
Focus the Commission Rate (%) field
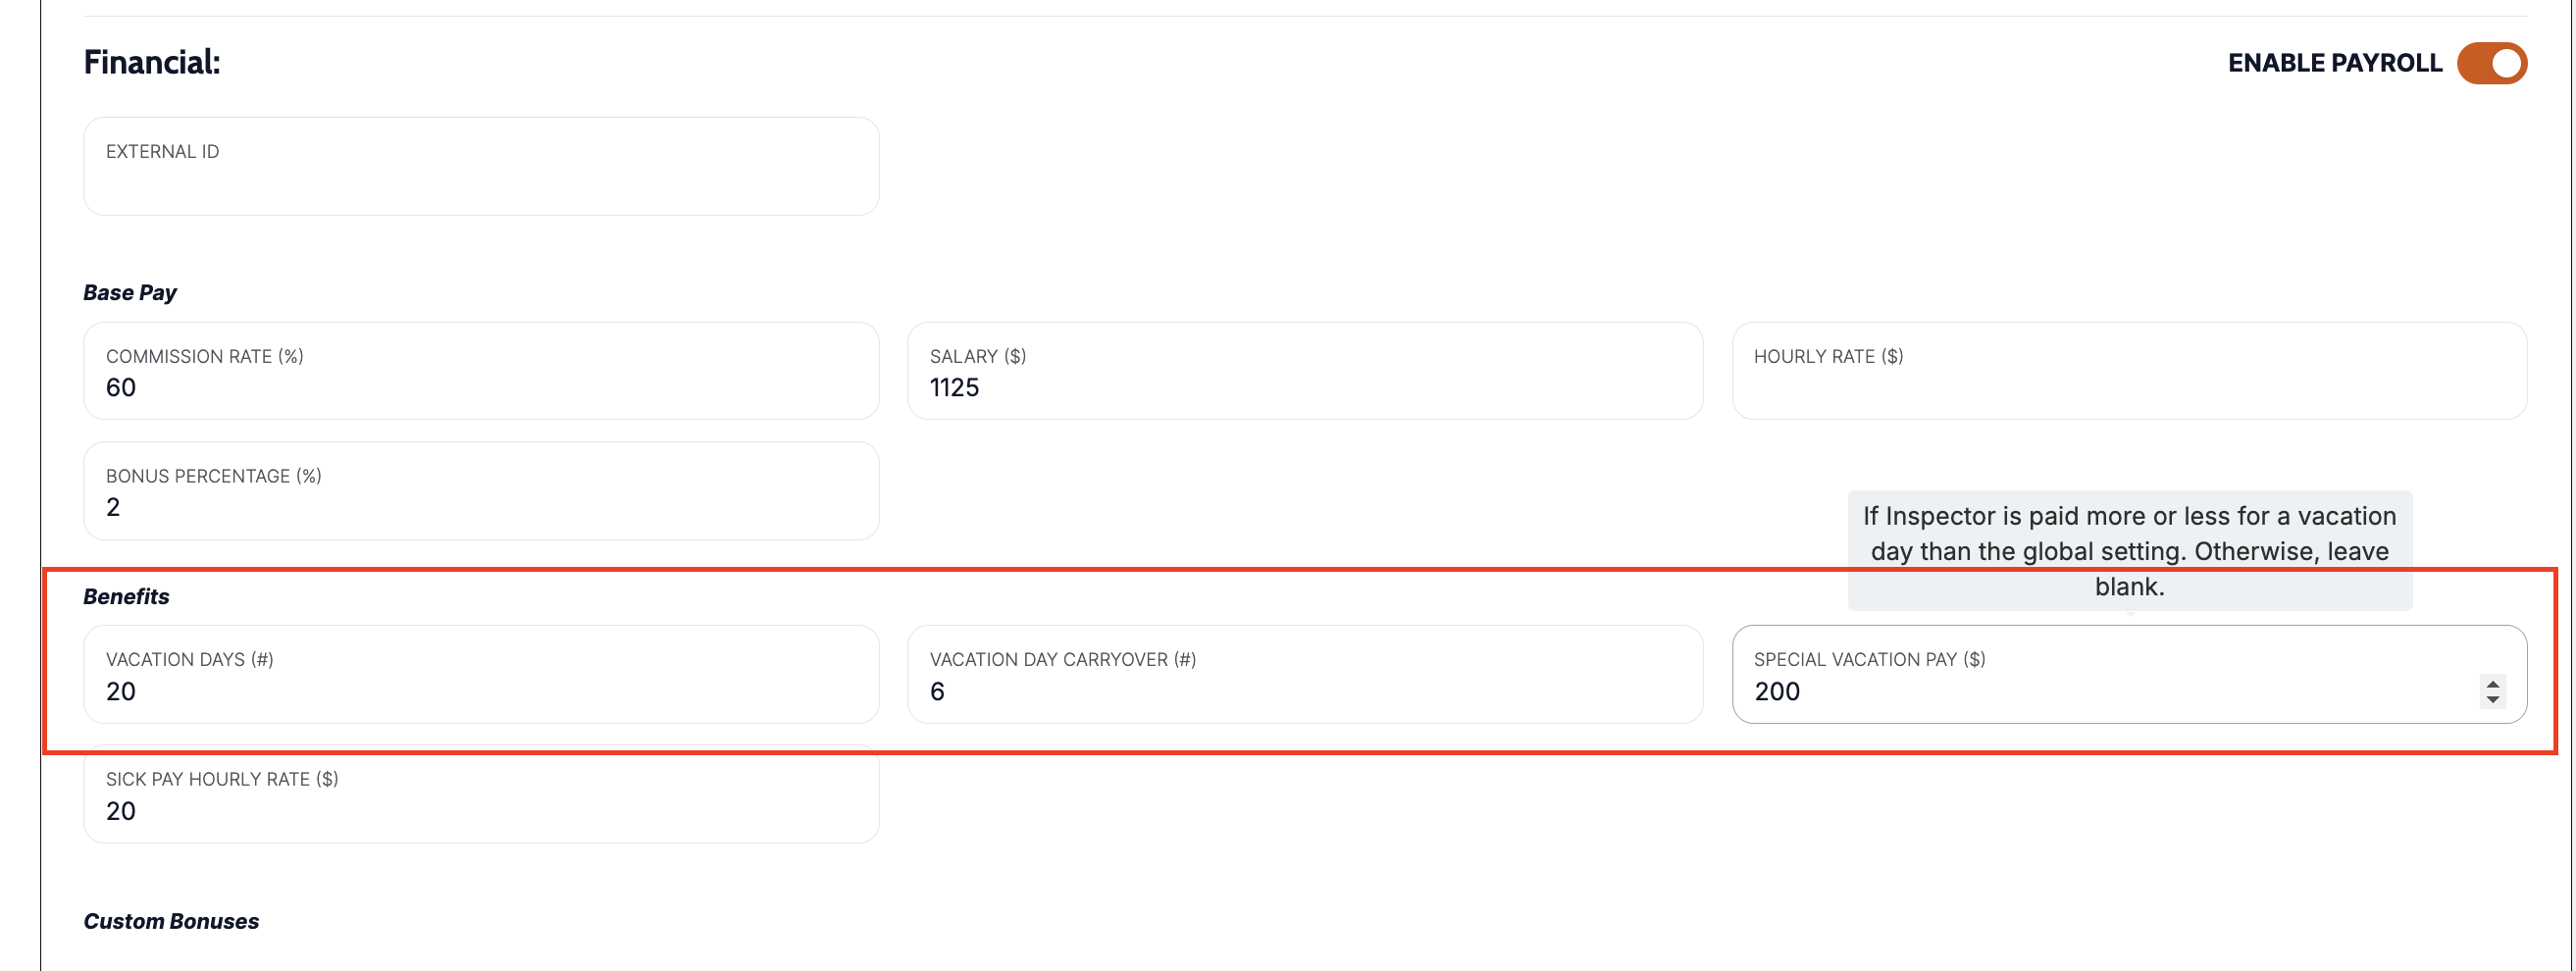481,386
